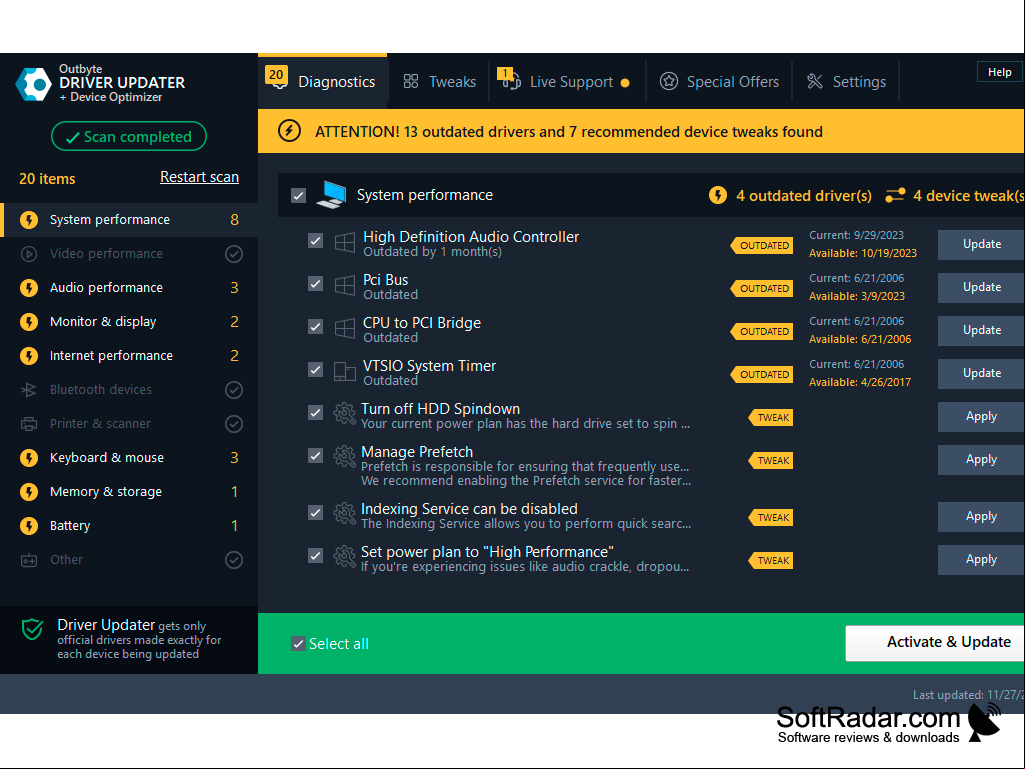Update the Pci Bus driver
The image size is (1025, 769).
[x=981, y=288]
